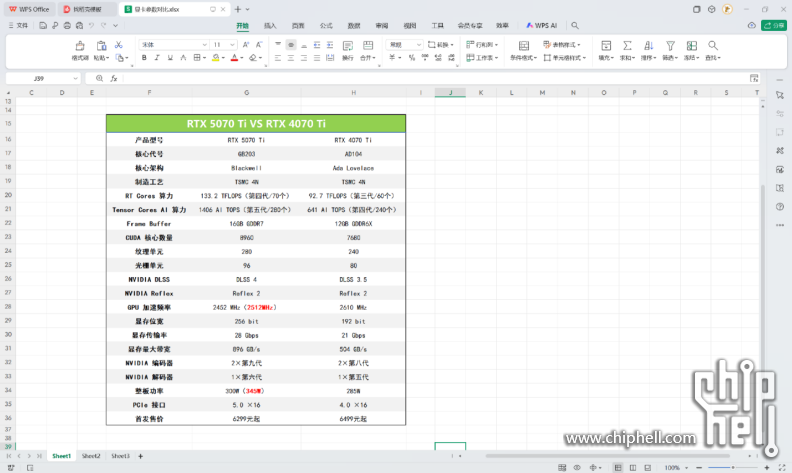This screenshot has width=792, height=473.
Task: Select the column J header
Action: tap(450, 92)
